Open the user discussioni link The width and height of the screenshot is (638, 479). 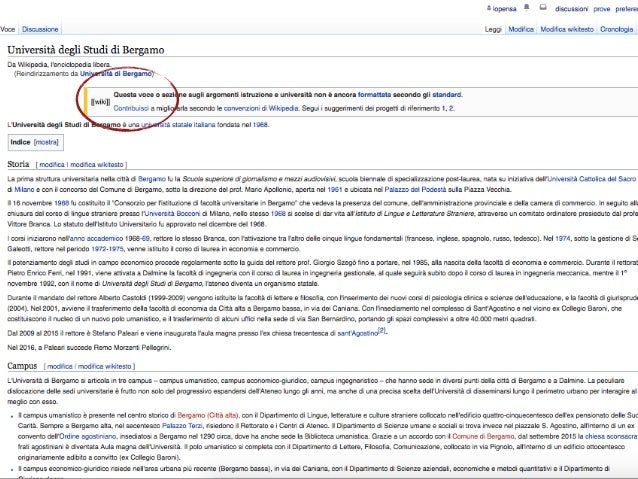[571, 9]
